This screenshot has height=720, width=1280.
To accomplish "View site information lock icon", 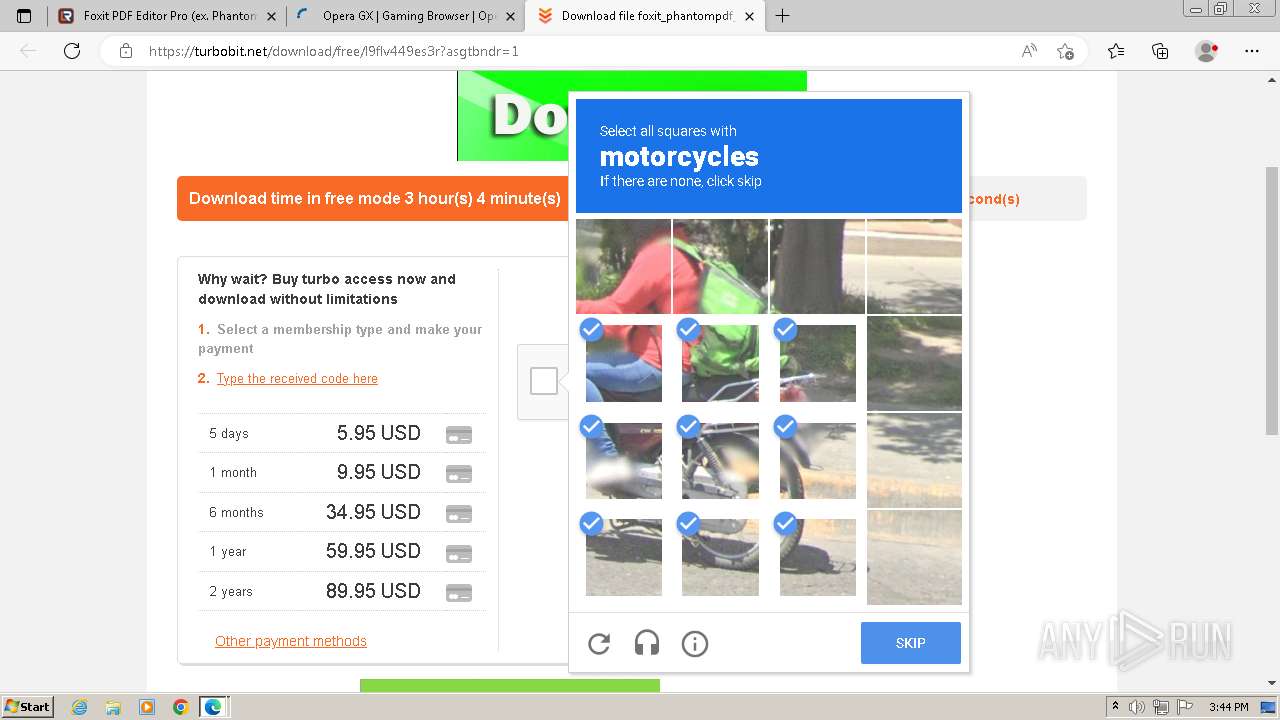I will click(126, 51).
